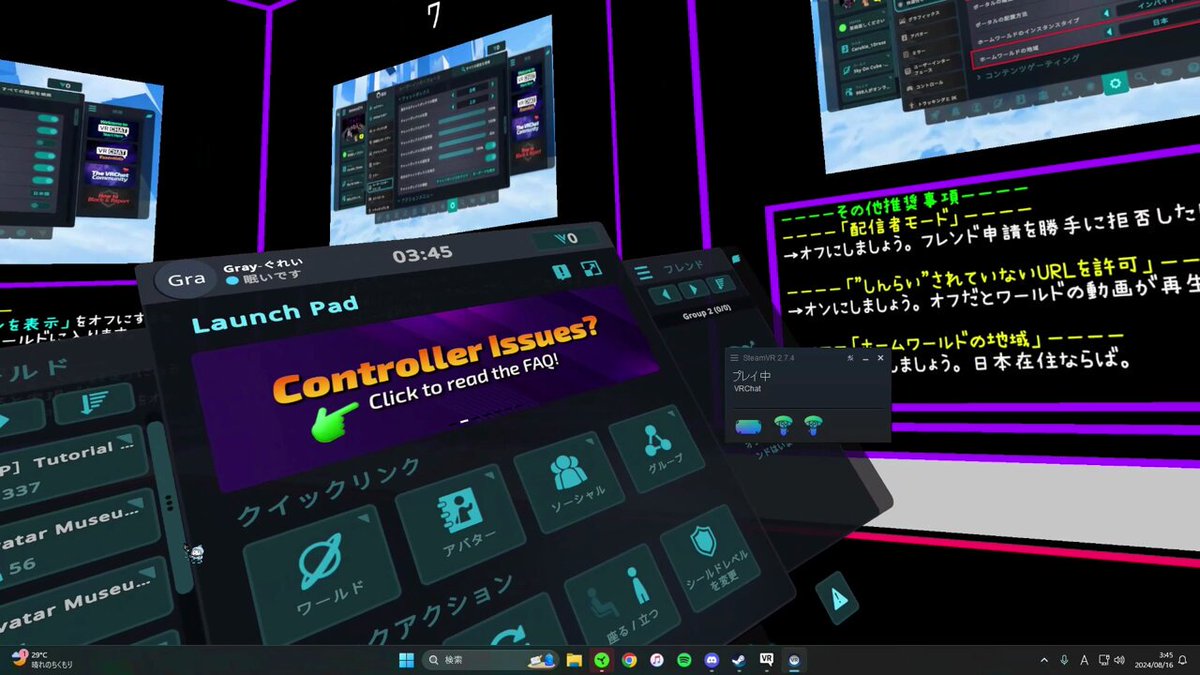
Task: Click the worlds list vertical scrollbar
Action: [168, 510]
